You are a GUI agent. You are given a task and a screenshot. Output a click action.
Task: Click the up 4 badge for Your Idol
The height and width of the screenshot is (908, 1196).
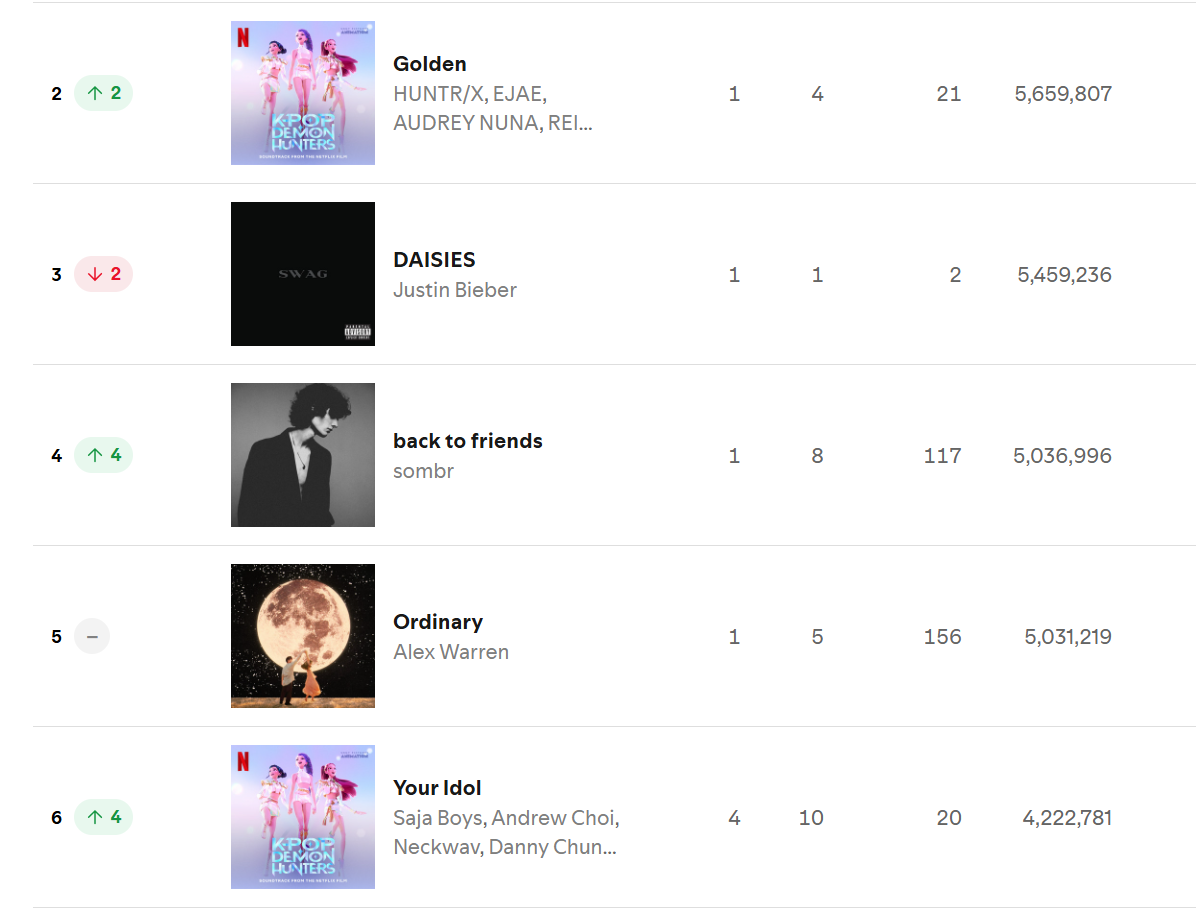[x=103, y=817]
